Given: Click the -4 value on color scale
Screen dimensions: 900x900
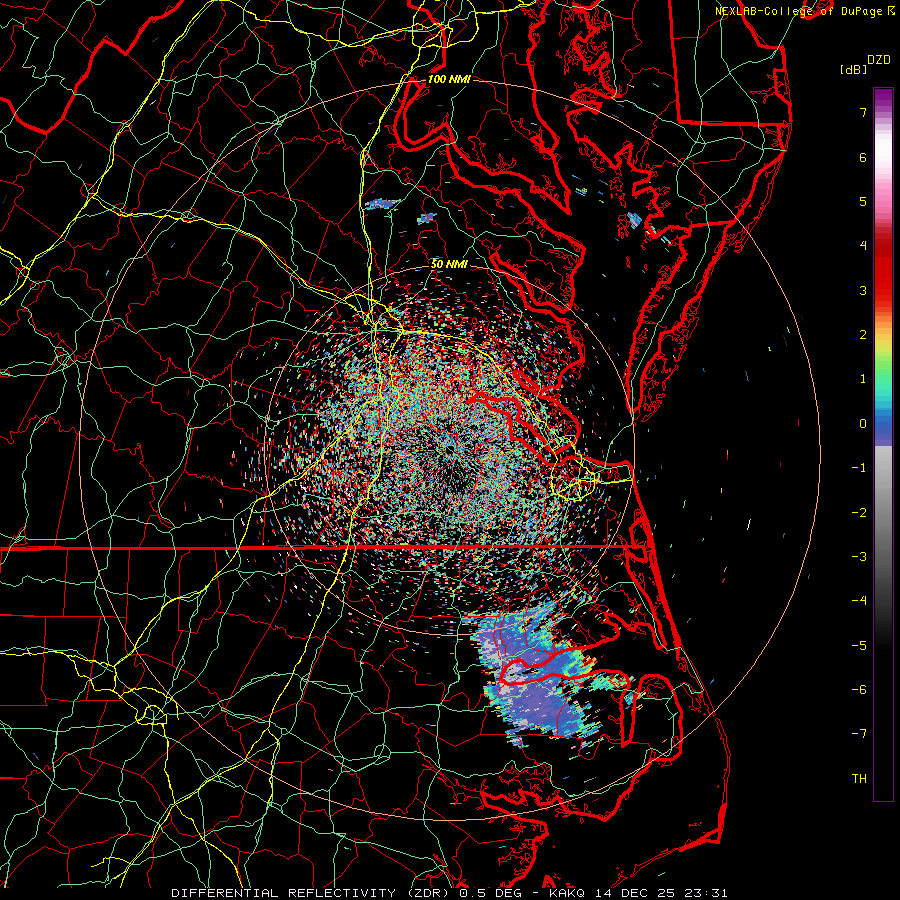Looking at the screenshot, I should click(859, 601).
